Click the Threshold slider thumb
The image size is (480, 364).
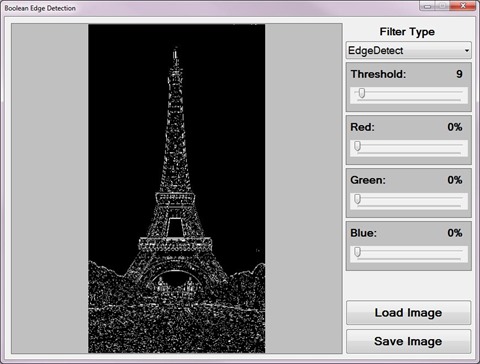pos(362,94)
